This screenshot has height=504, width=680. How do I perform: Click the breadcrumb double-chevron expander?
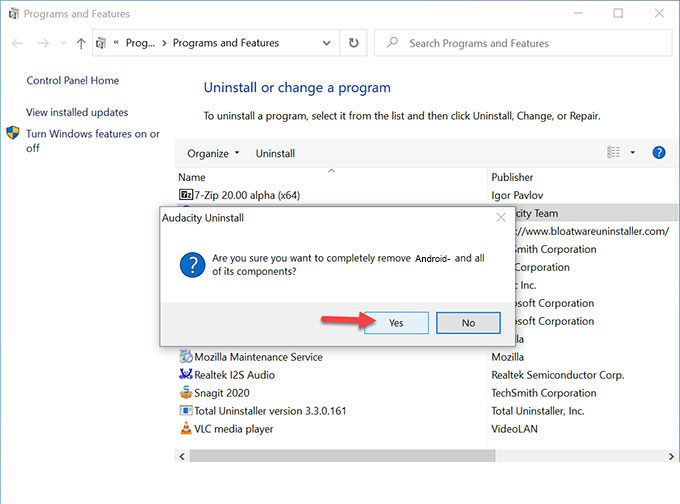pyautogui.click(x=116, y=43)
